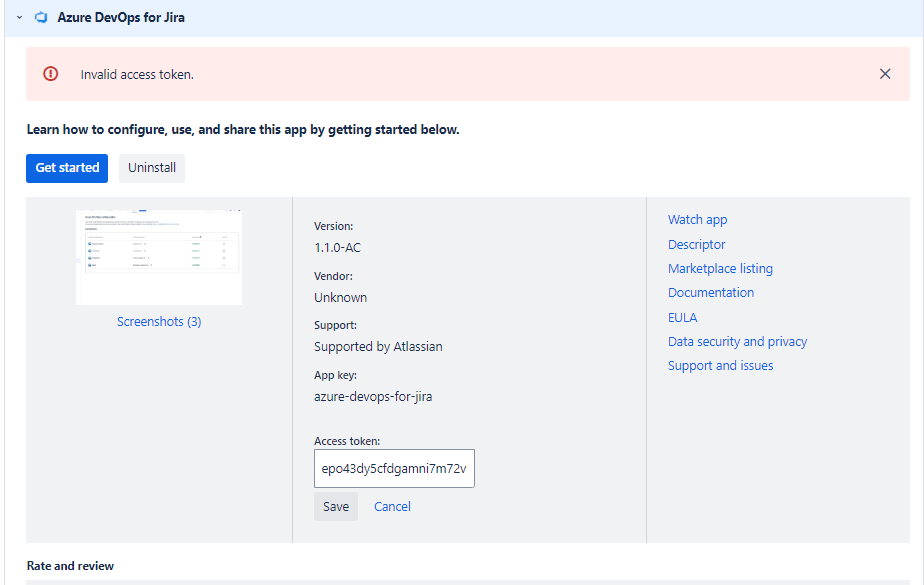Dismiss the Invalid access token error
The image size is (924, 585).
885,73
